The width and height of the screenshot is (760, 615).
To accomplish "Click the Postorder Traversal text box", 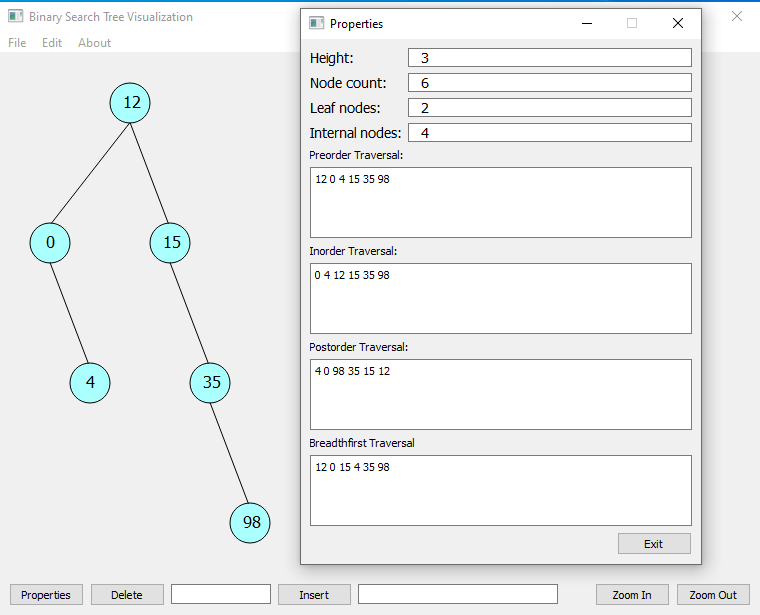I will click(x=501, y=394).
